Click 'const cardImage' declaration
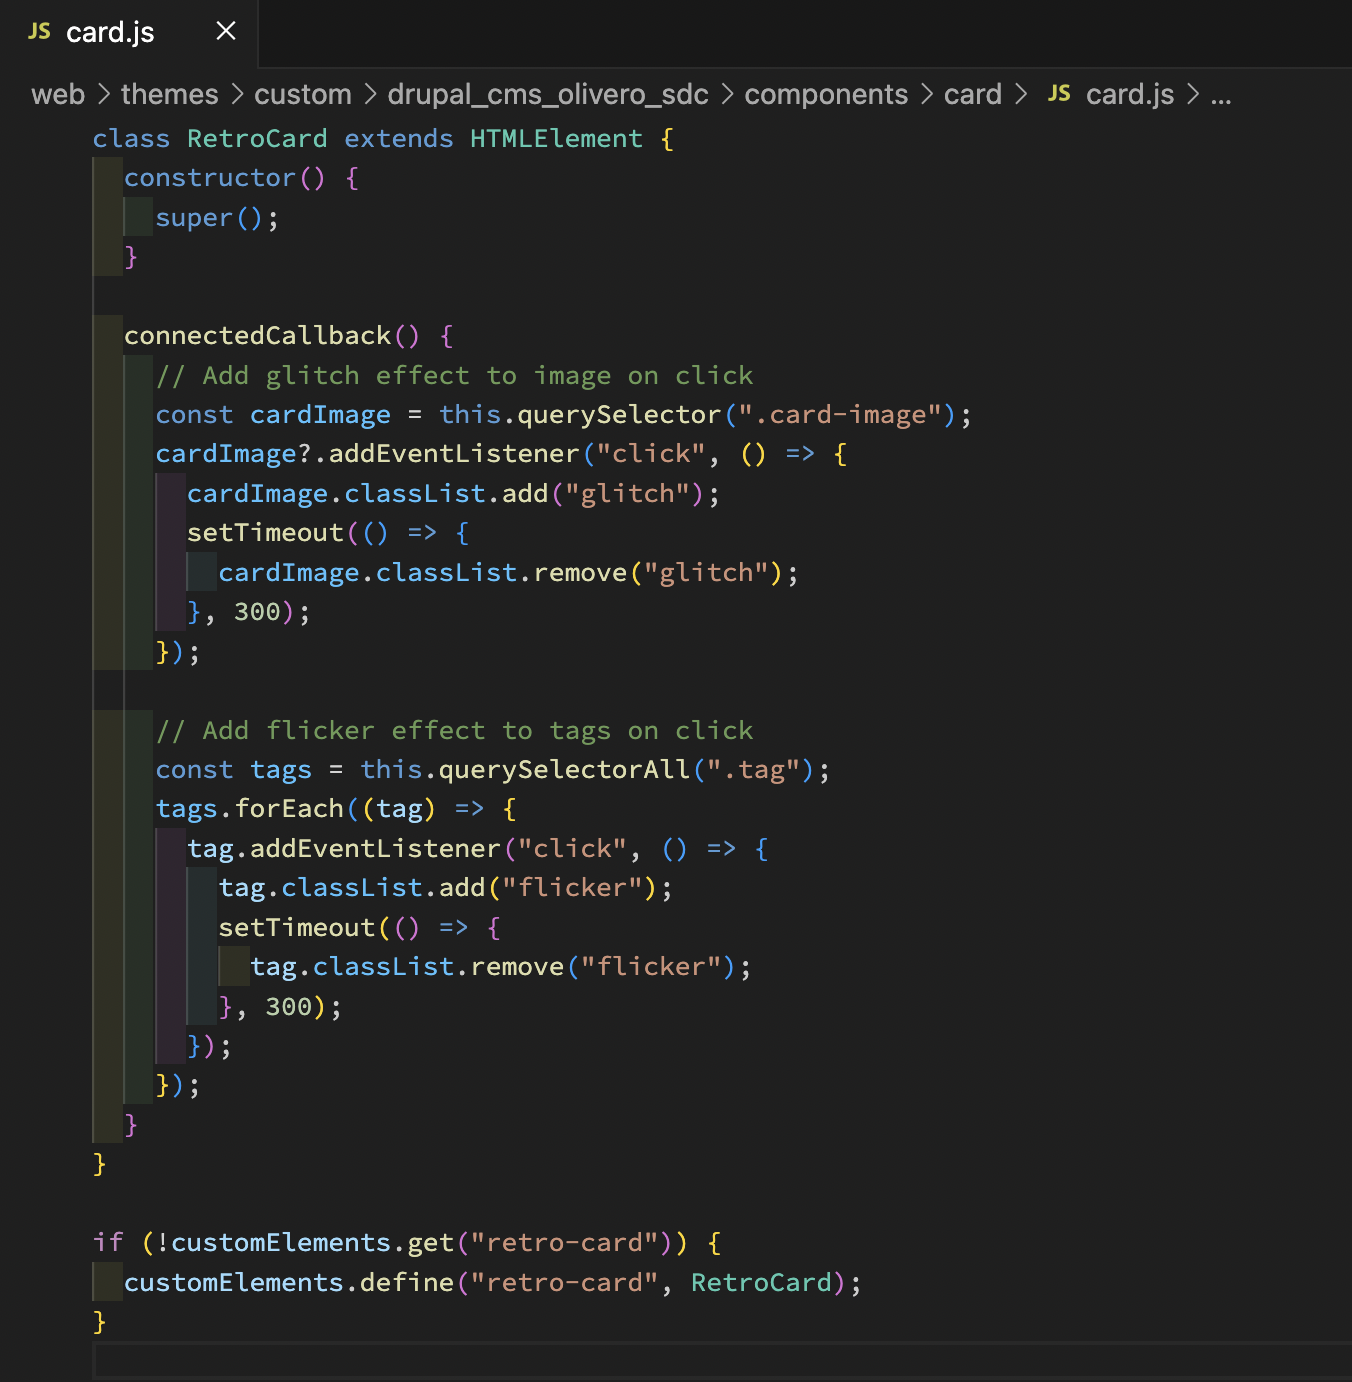This screenshot has height=1382, width=1352. click(273, 415)
